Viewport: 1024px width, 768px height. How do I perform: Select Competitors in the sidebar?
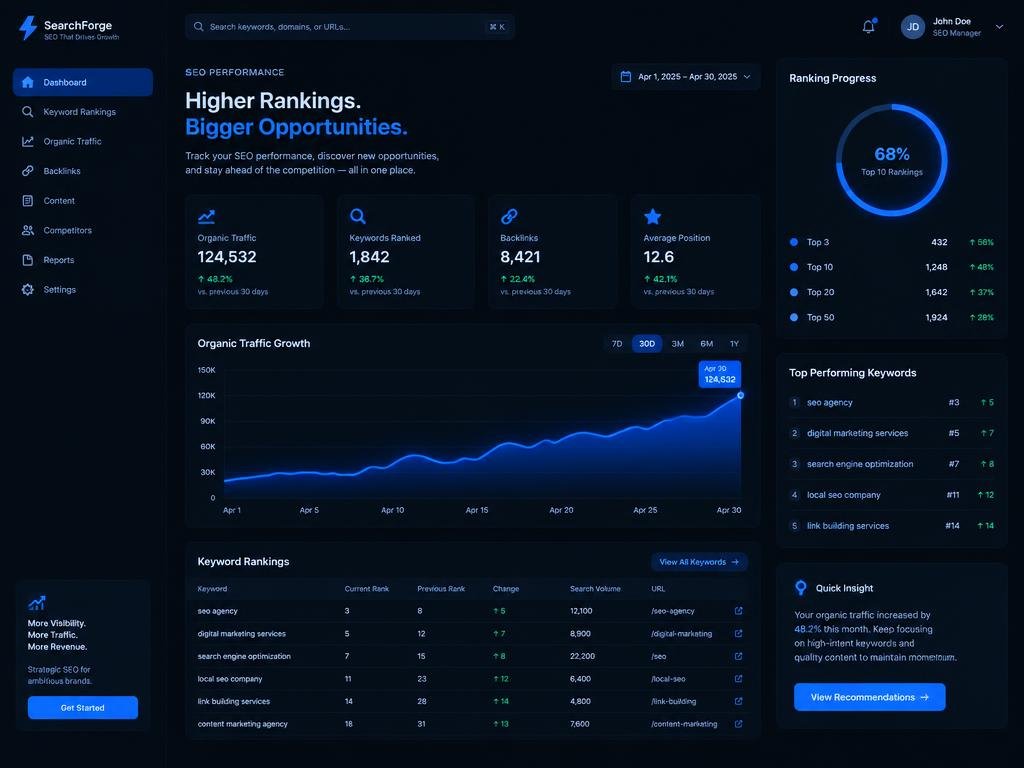pyautogui.click(x=83, y=230)
